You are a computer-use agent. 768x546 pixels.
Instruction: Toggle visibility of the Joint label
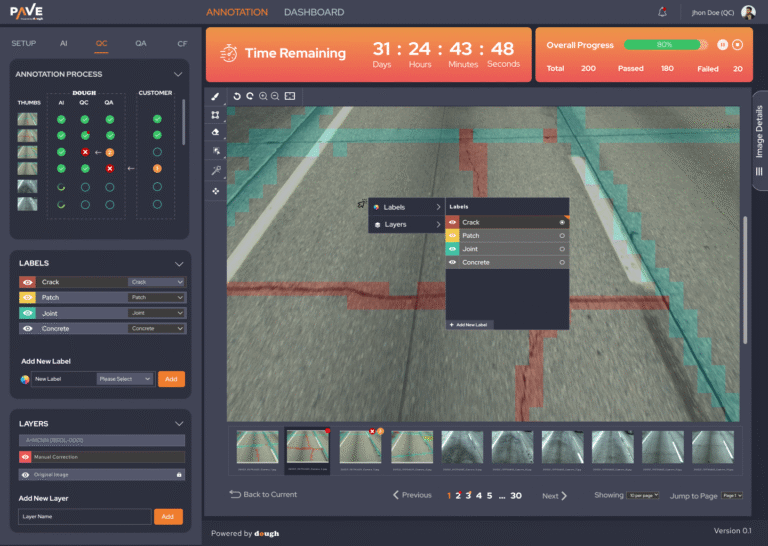(x=27, y=313)
